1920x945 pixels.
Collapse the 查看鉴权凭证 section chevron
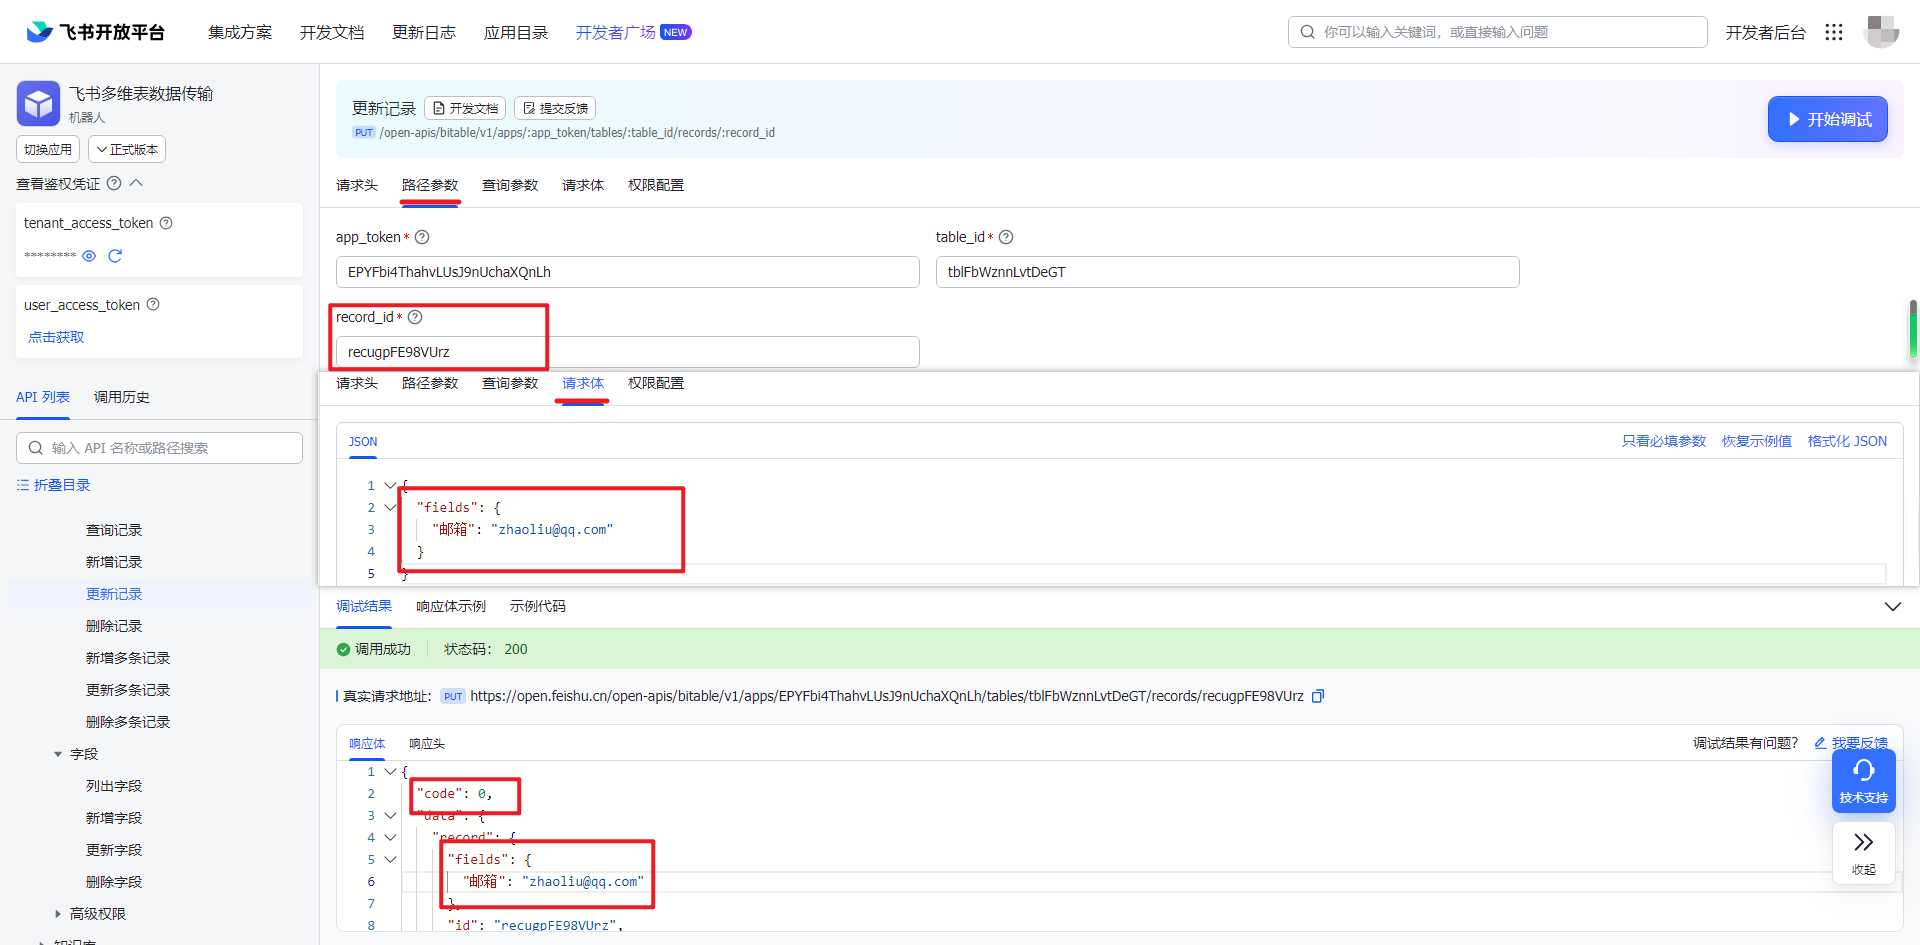137,183
